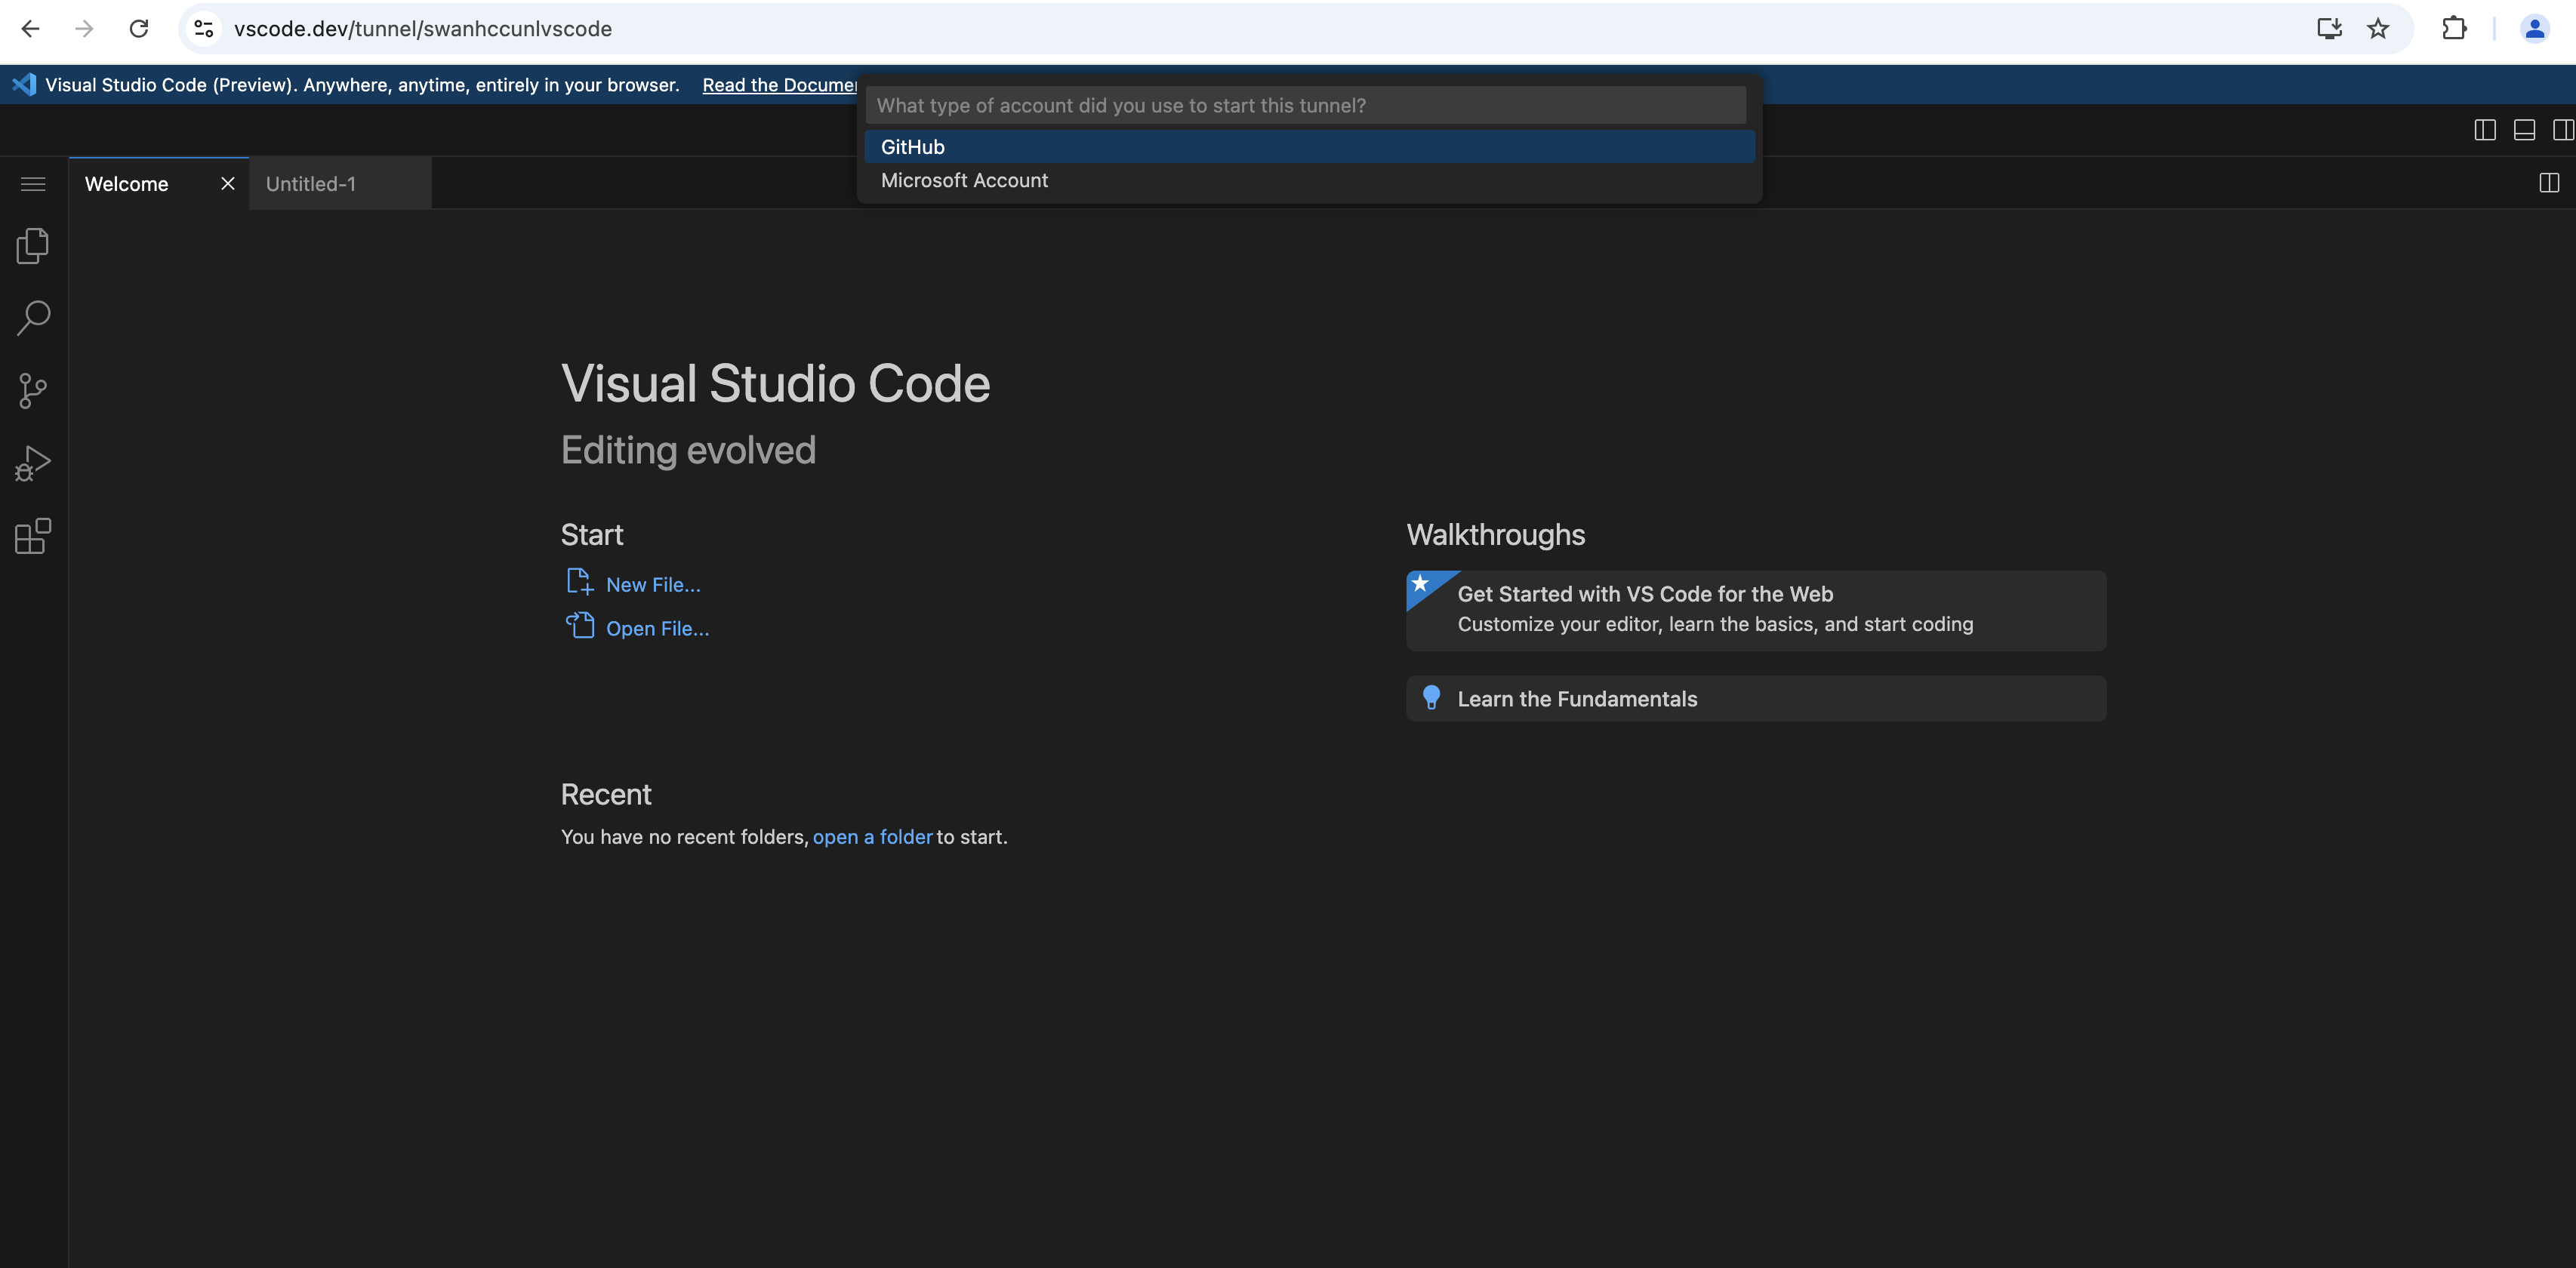Close the Welcome tab

(228, 184)
